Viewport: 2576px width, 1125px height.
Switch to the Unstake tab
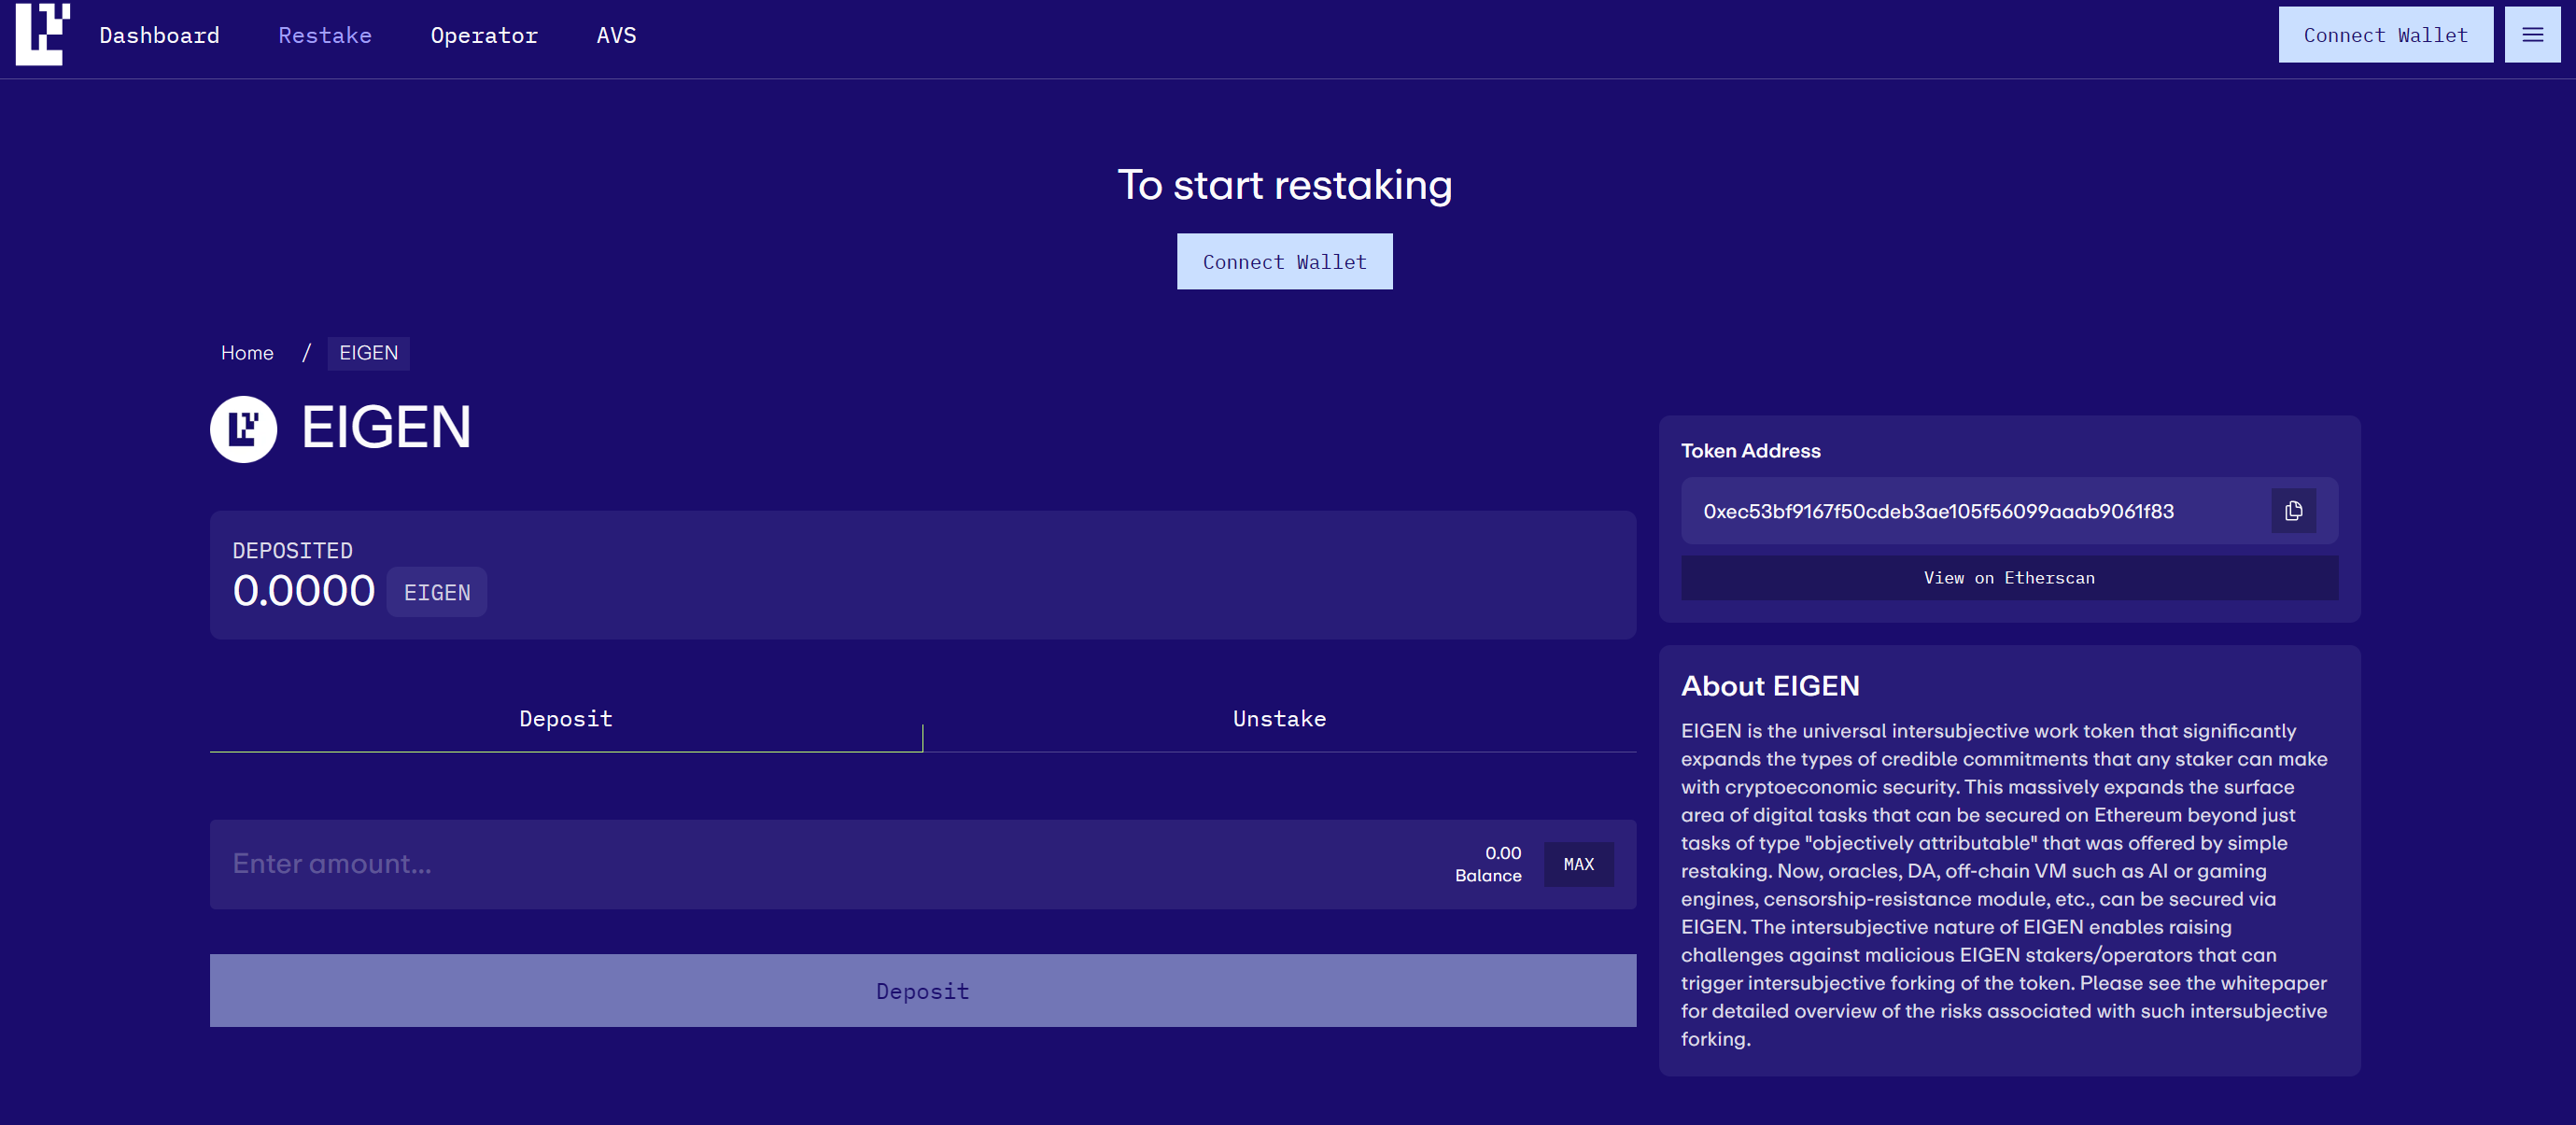click(1279, 719)
